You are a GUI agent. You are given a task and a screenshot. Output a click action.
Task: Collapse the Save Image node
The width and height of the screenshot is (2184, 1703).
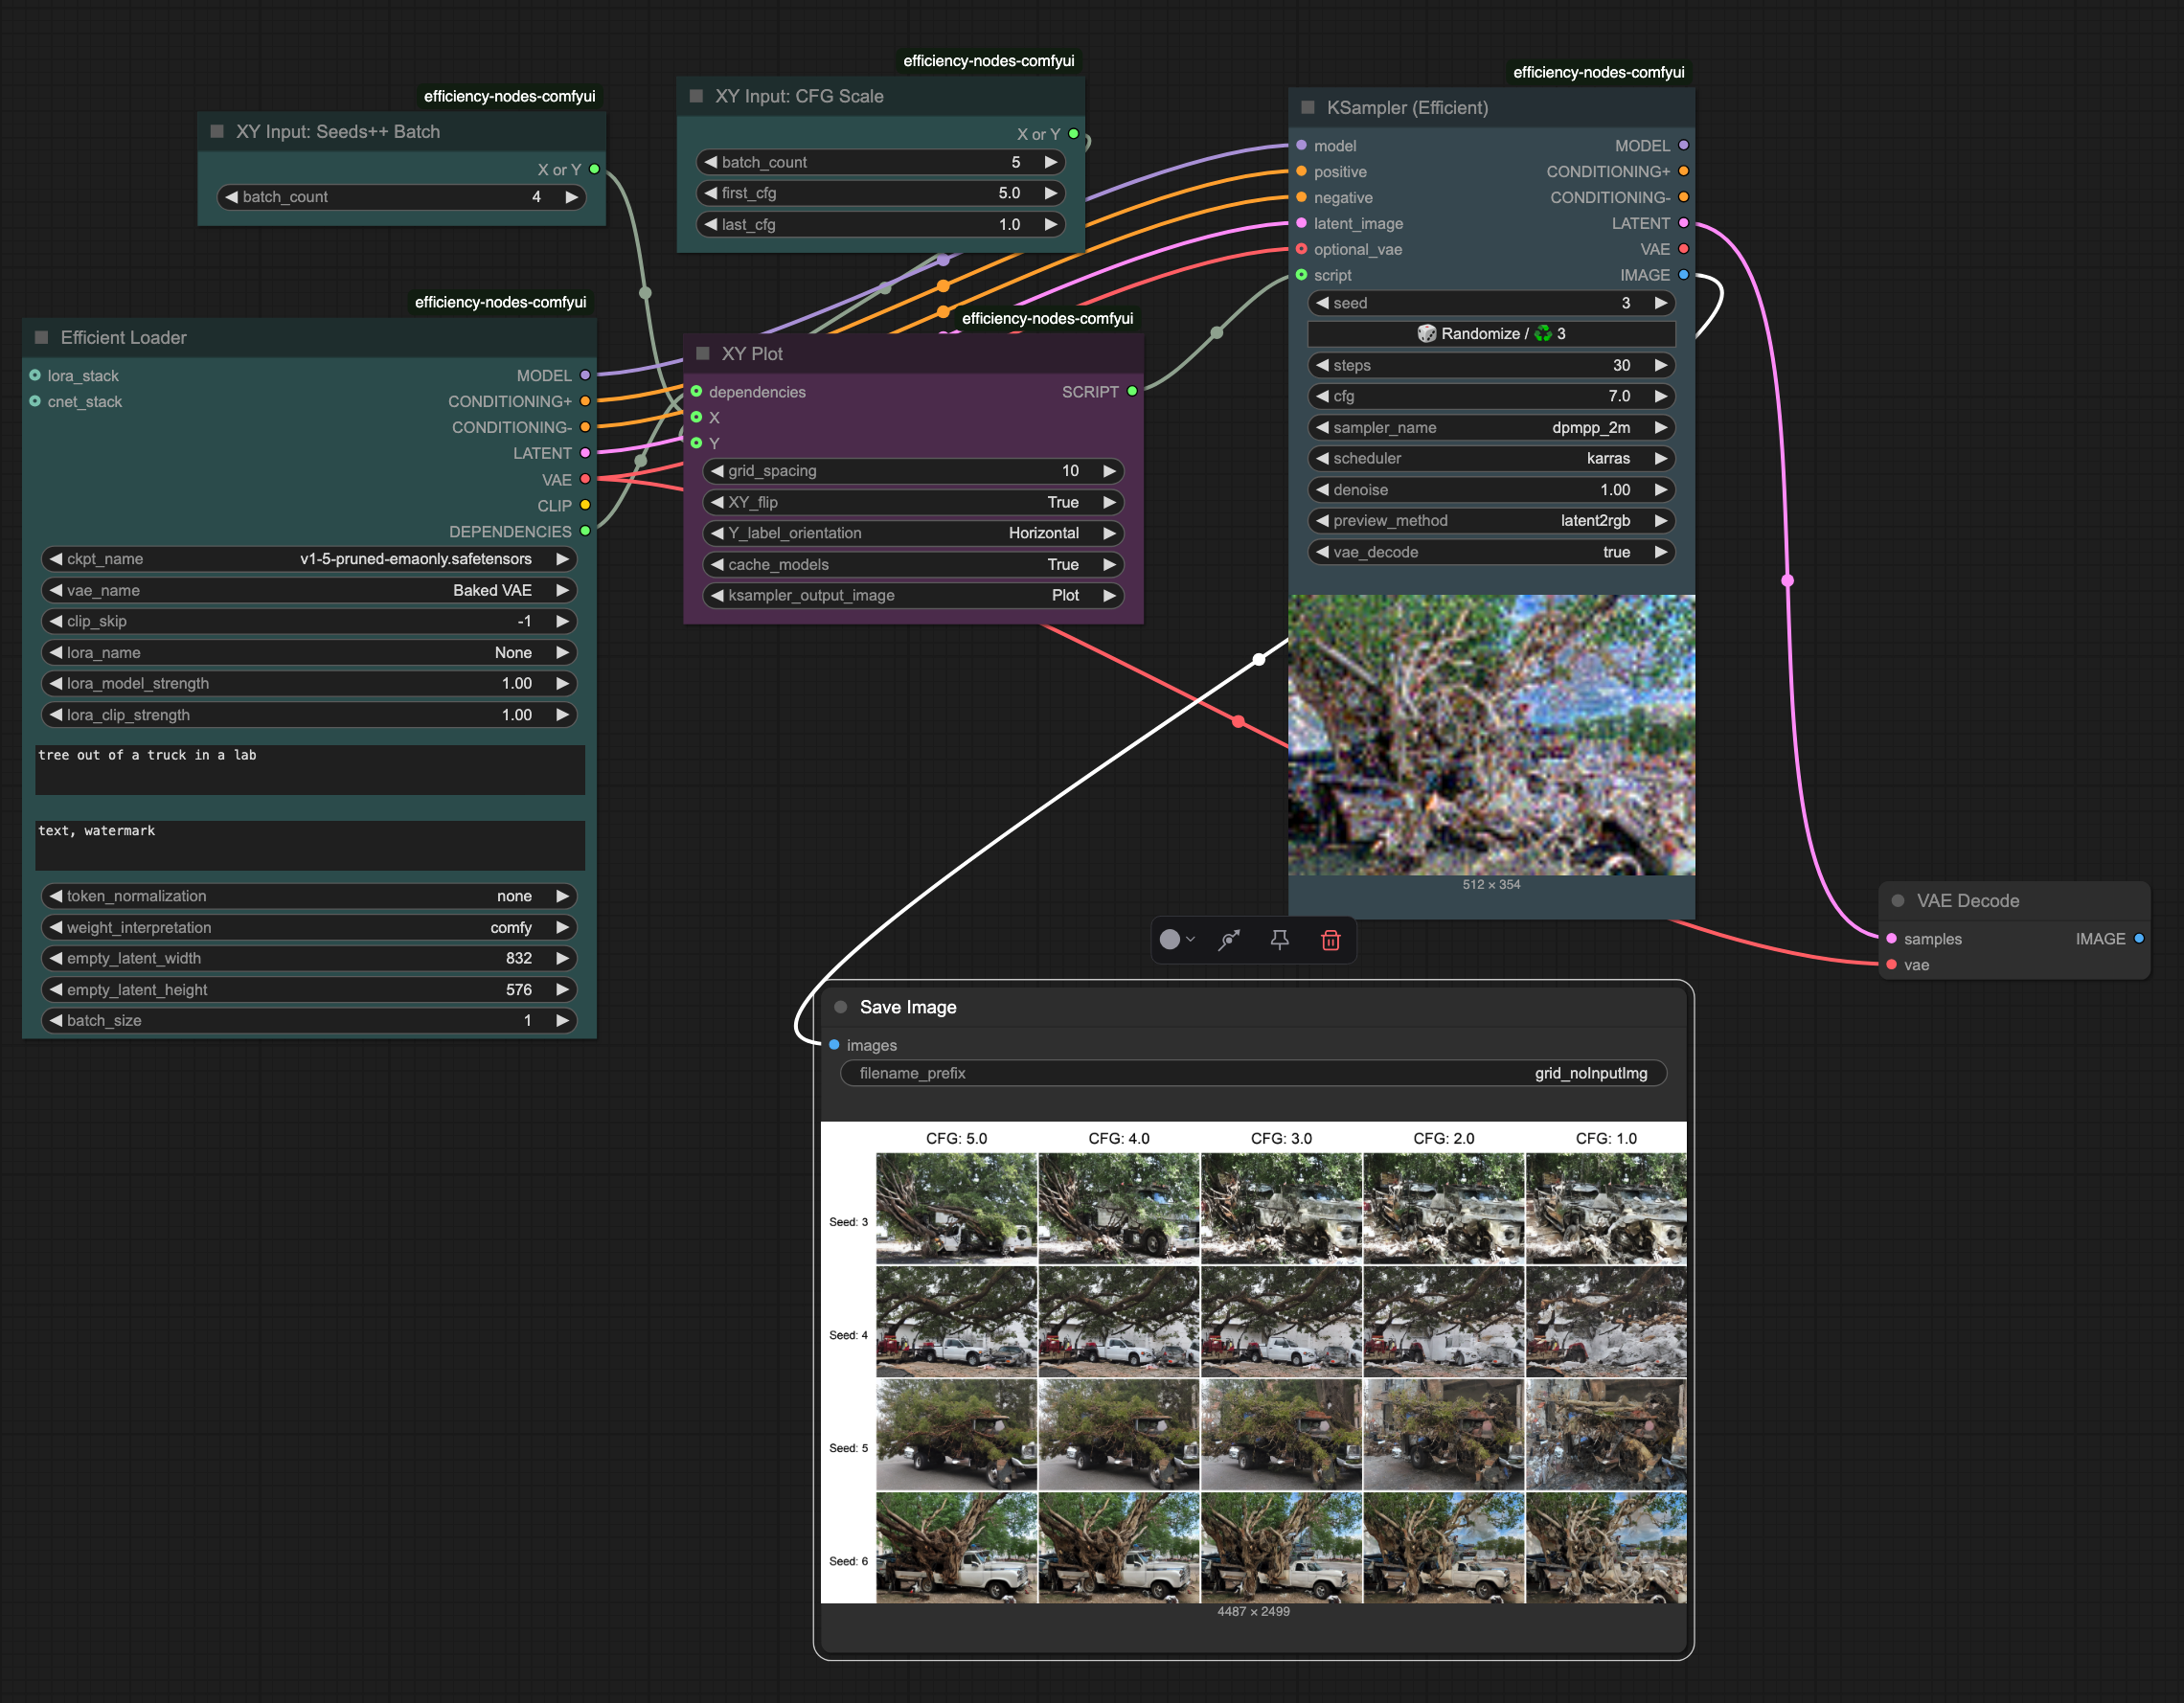[840, 1007]
